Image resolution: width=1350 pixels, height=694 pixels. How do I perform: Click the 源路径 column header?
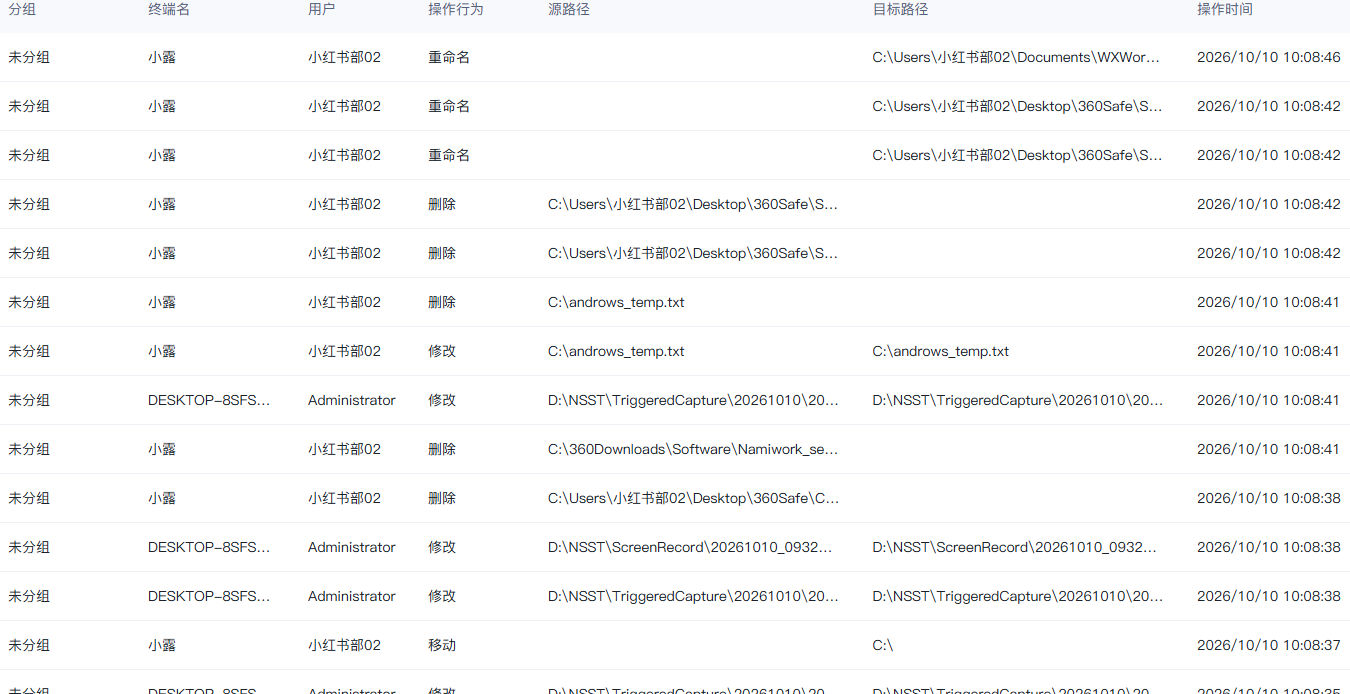[x=568, y=9]
